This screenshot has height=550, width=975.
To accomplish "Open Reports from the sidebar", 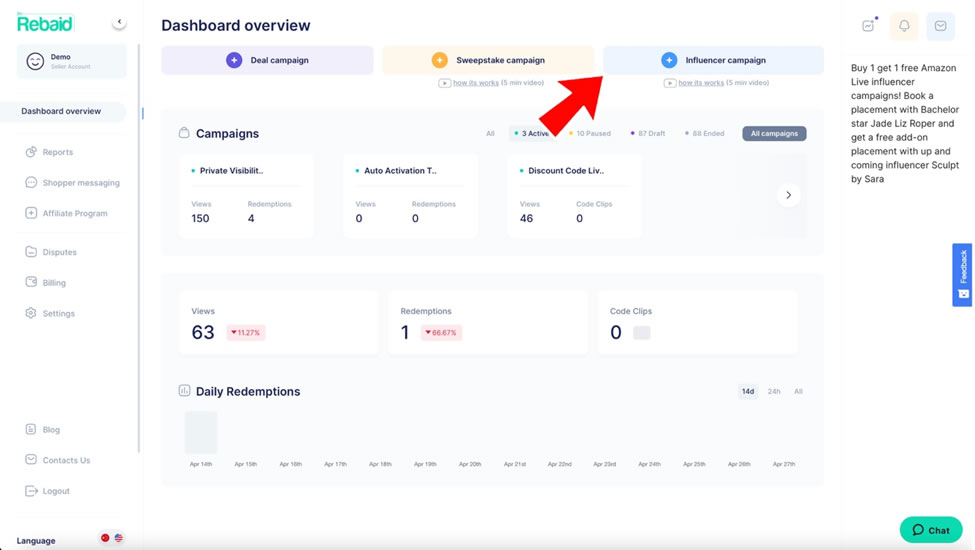I will [x=58, y=152].
